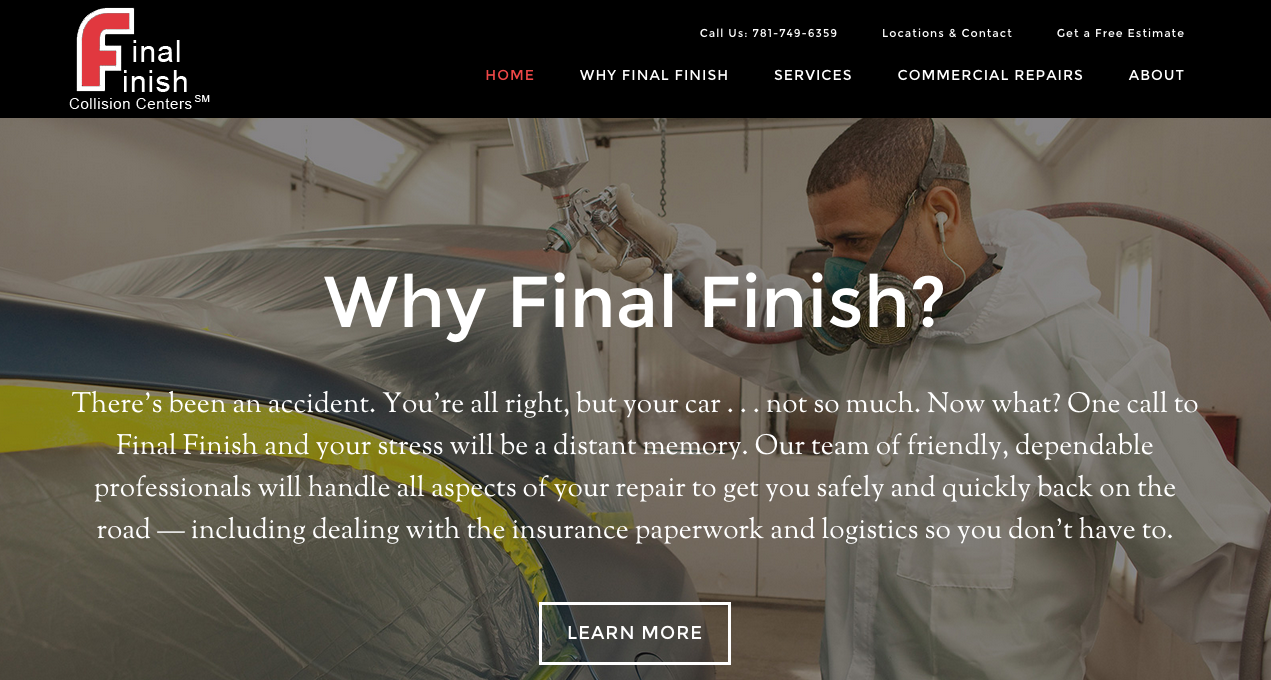Request a free estimate from header
1271x680 pixels.
tap(1120, 33)
